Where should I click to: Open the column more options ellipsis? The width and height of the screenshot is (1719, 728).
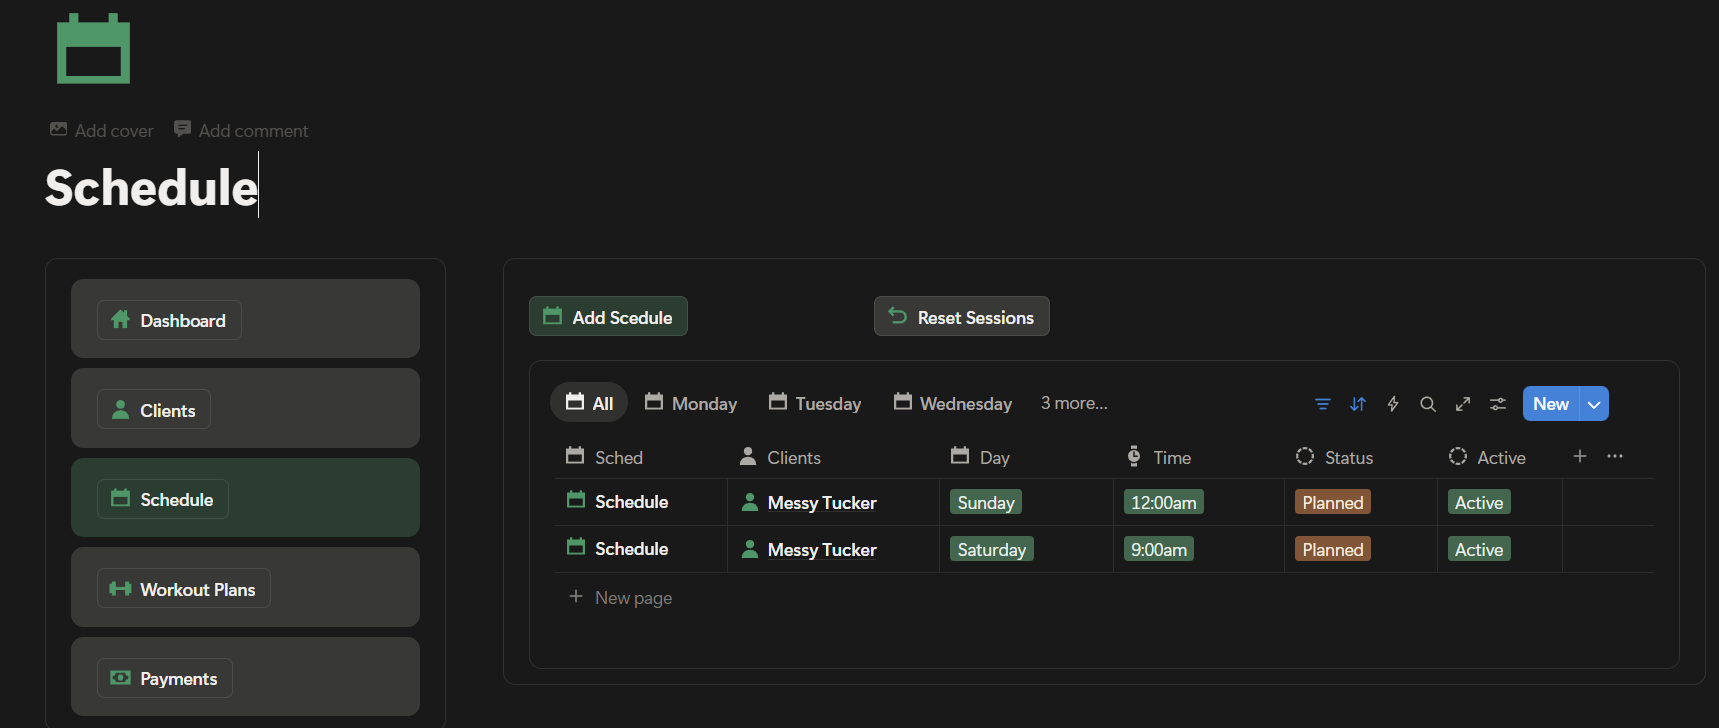(x=1615, y=456)
